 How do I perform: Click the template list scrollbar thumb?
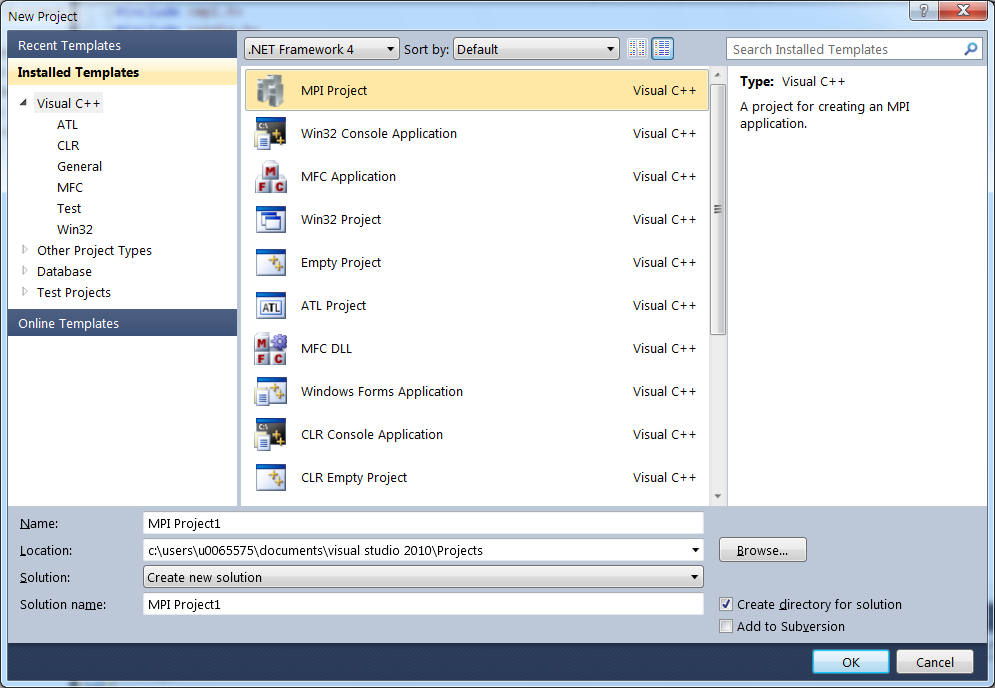click(718, 209)
